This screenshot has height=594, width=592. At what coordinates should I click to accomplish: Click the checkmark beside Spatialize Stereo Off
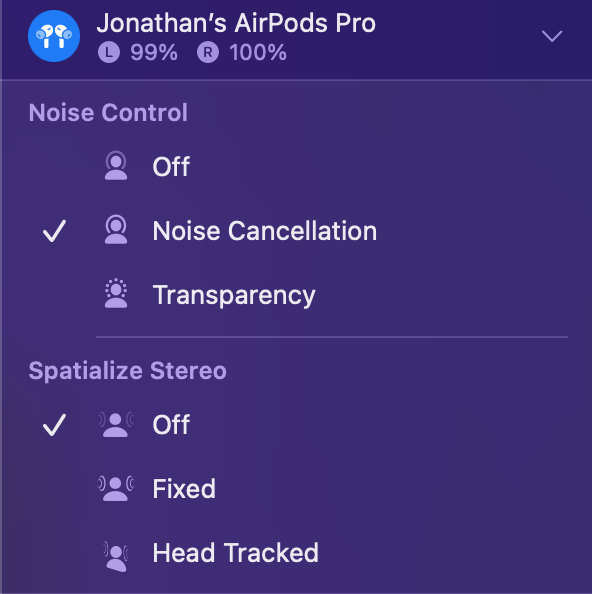(x=55, y=425)
